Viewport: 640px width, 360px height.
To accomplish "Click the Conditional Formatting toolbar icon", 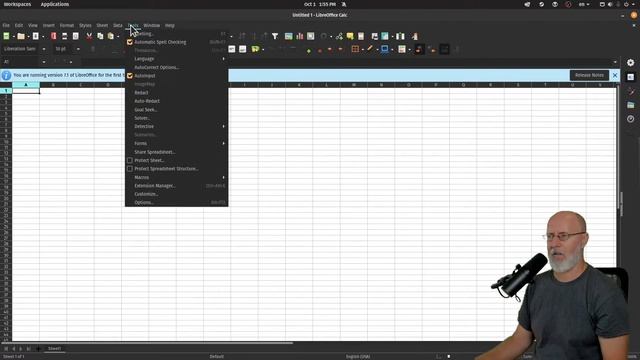I will pyautogui.click(x=402, y=49).
